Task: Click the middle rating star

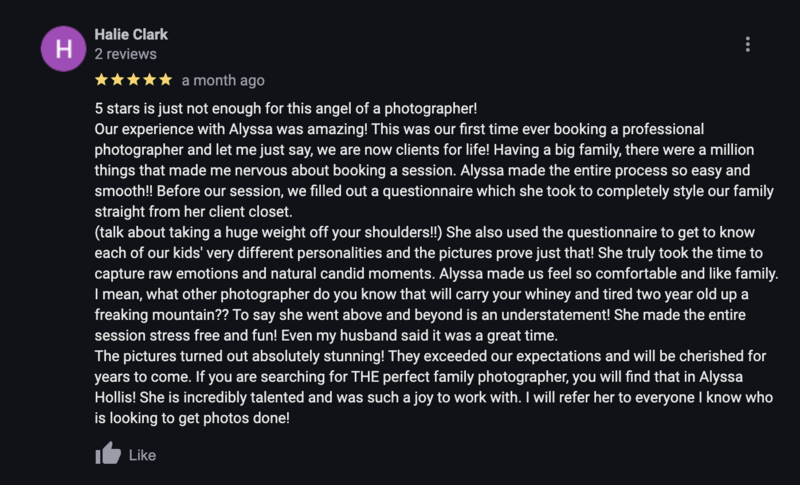Action: coord(134,80)
